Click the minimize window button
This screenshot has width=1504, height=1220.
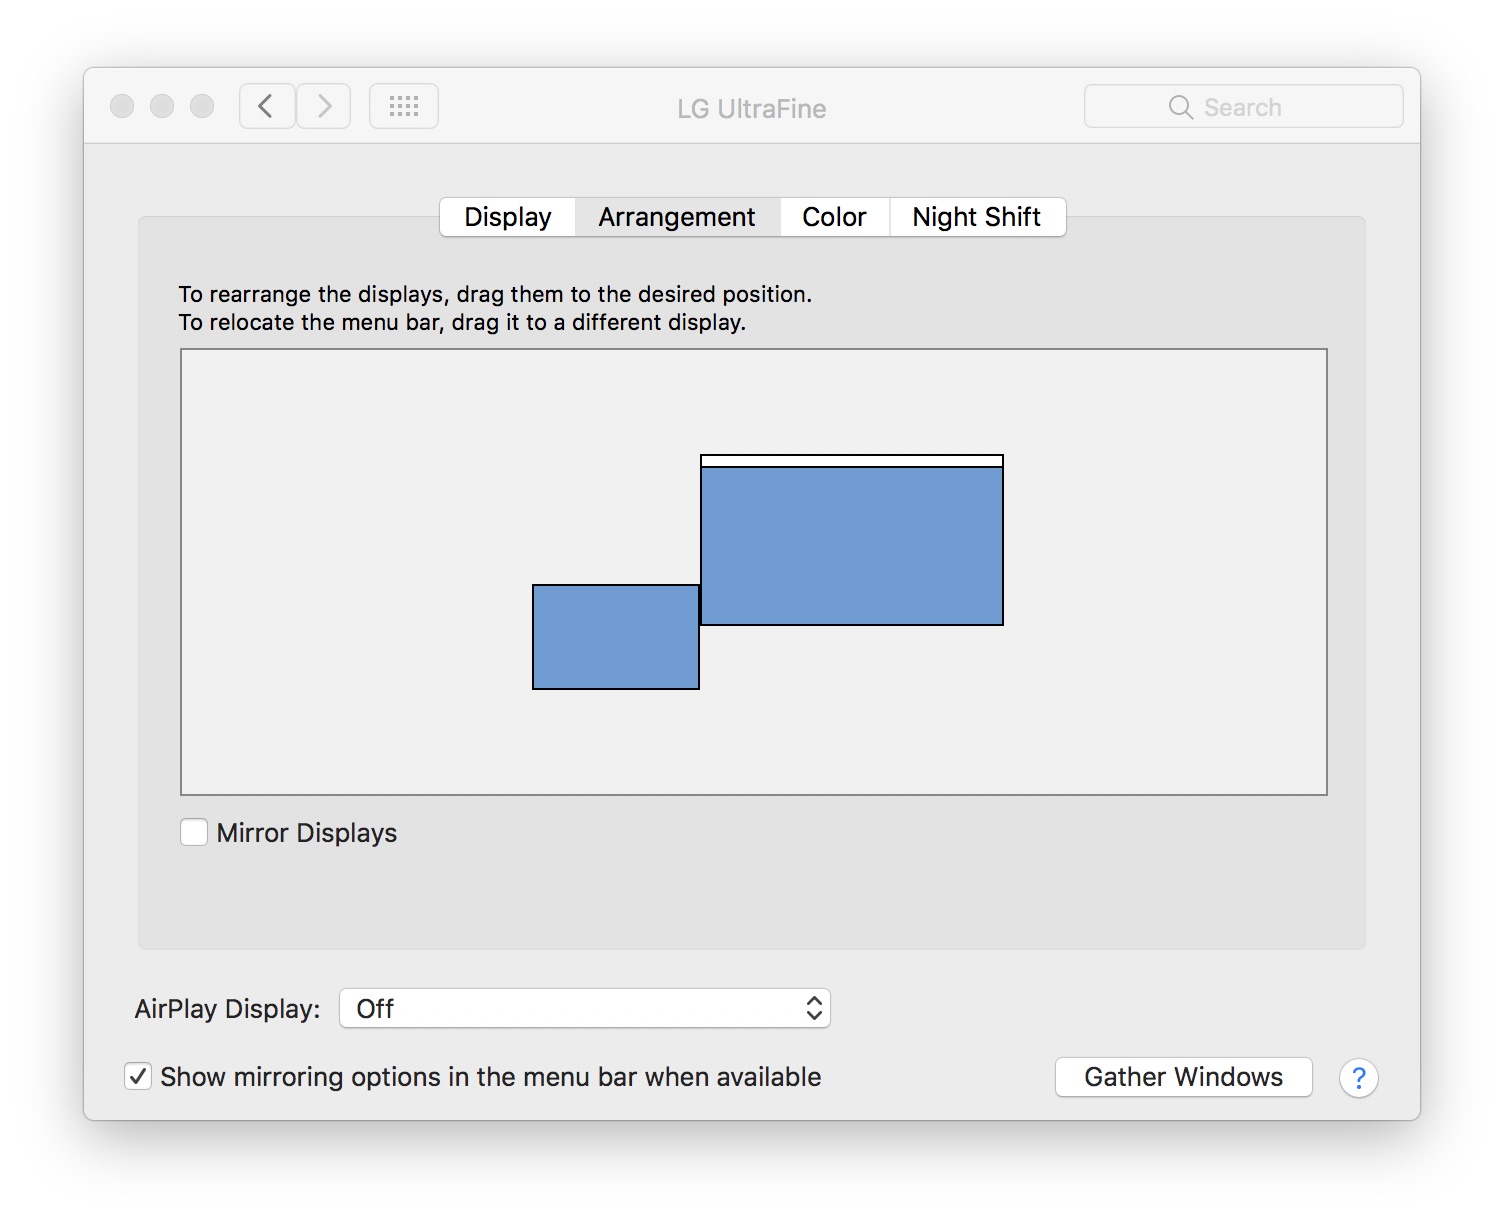(x=162, y=106)
